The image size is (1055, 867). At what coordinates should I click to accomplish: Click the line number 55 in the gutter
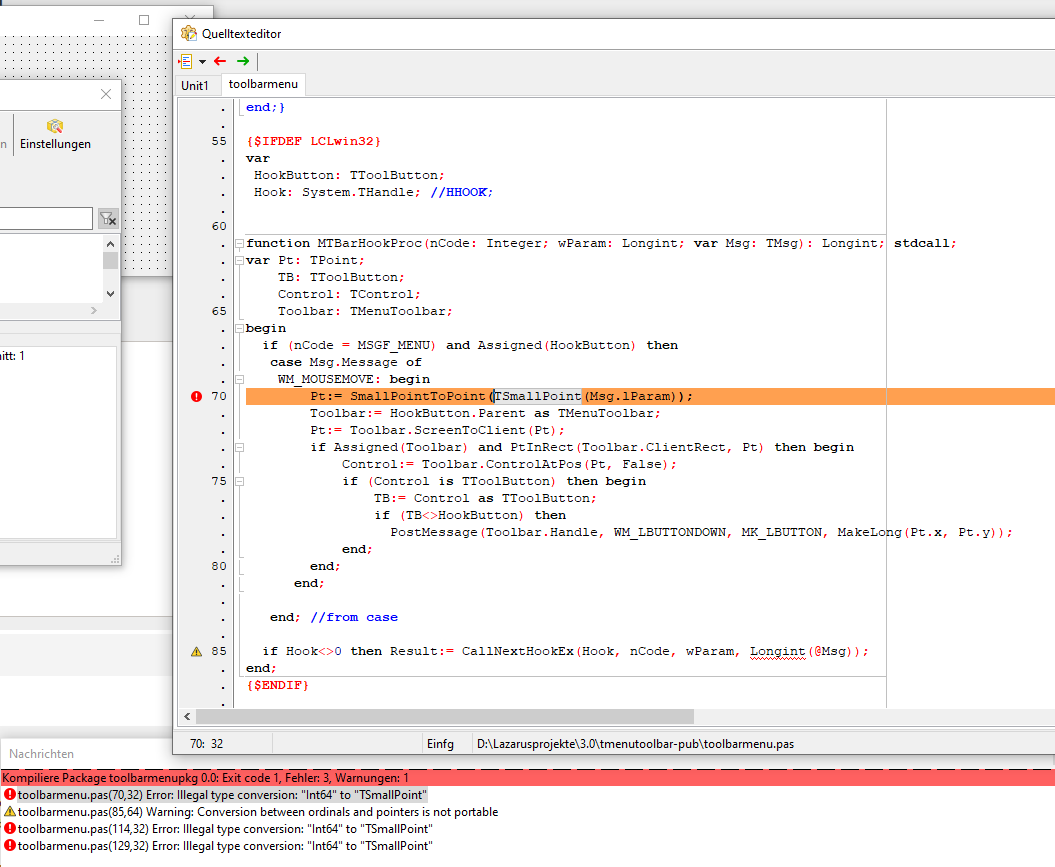click(219, 141)
